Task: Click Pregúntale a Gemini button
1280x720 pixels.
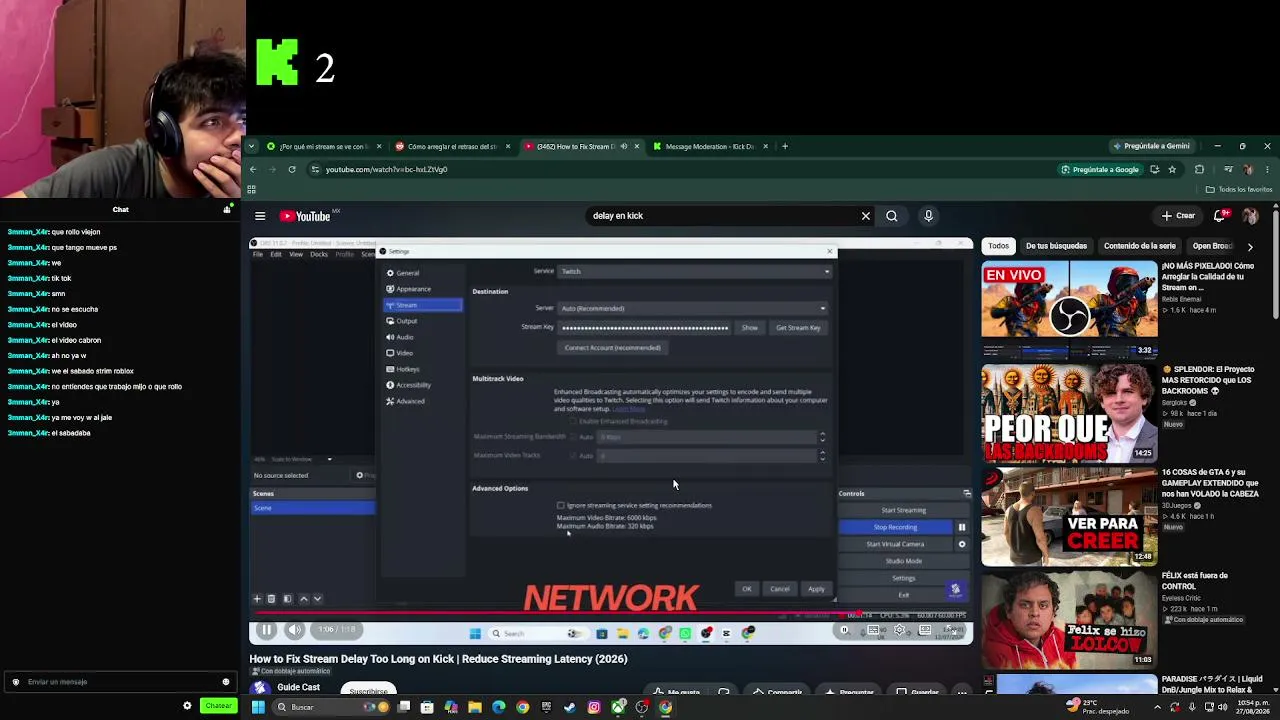Action: pos(1151,147)
